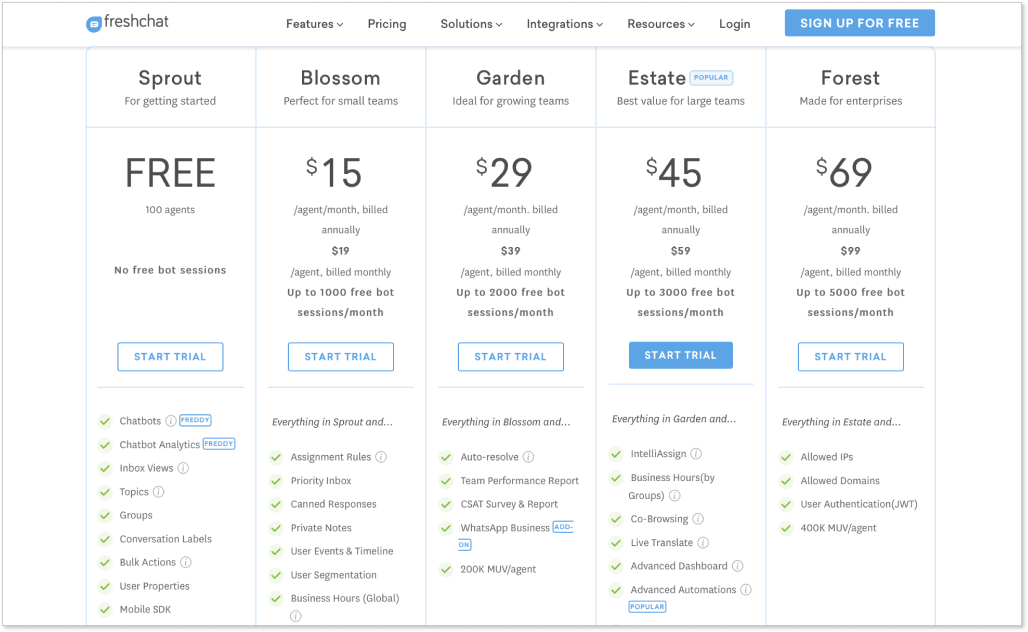Click info icon next to Co-Browsing

pos(698,519)
